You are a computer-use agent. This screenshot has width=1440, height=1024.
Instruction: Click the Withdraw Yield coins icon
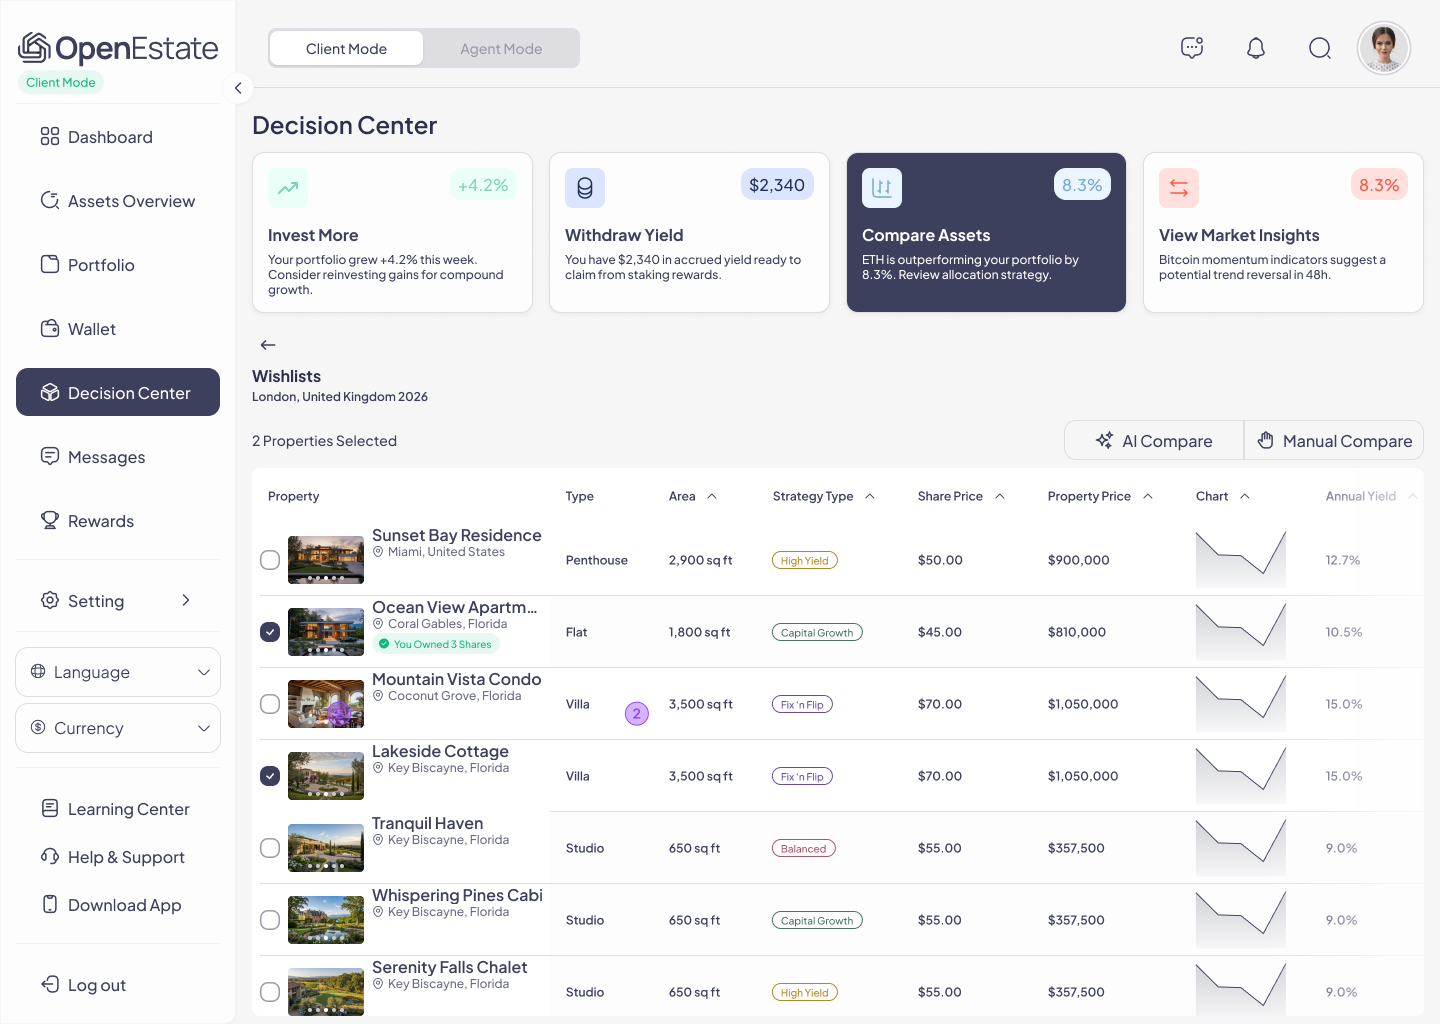pos(585,188)
